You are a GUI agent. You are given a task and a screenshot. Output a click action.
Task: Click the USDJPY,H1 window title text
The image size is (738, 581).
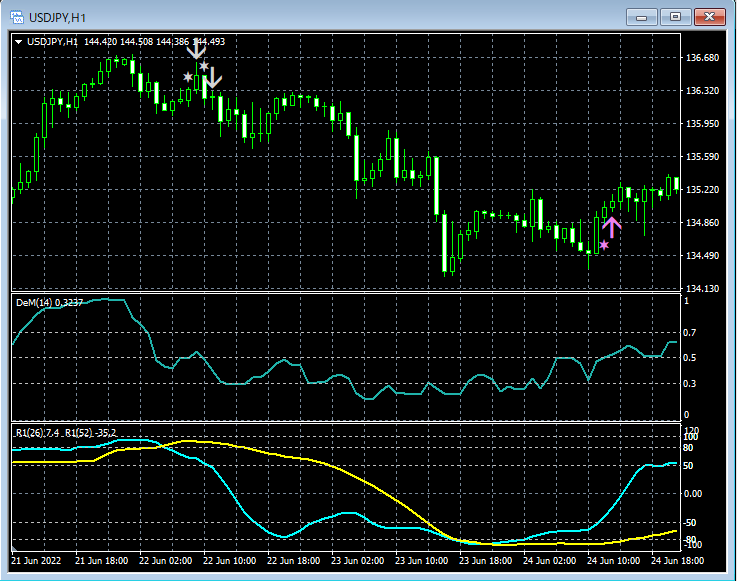click(x=56, y=16)
